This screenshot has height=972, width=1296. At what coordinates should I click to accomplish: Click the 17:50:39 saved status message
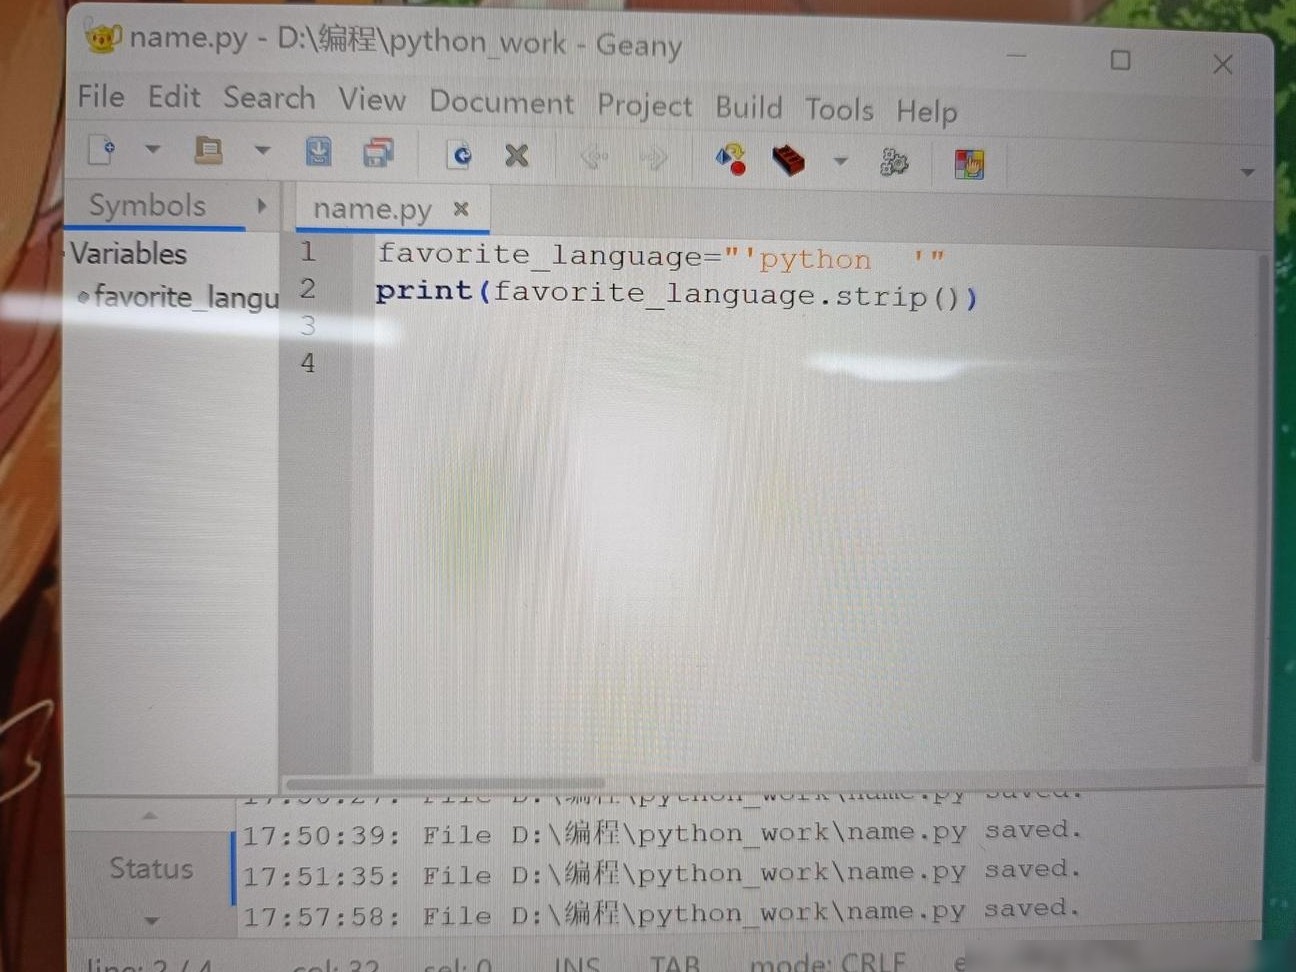(x=662, y=833)
